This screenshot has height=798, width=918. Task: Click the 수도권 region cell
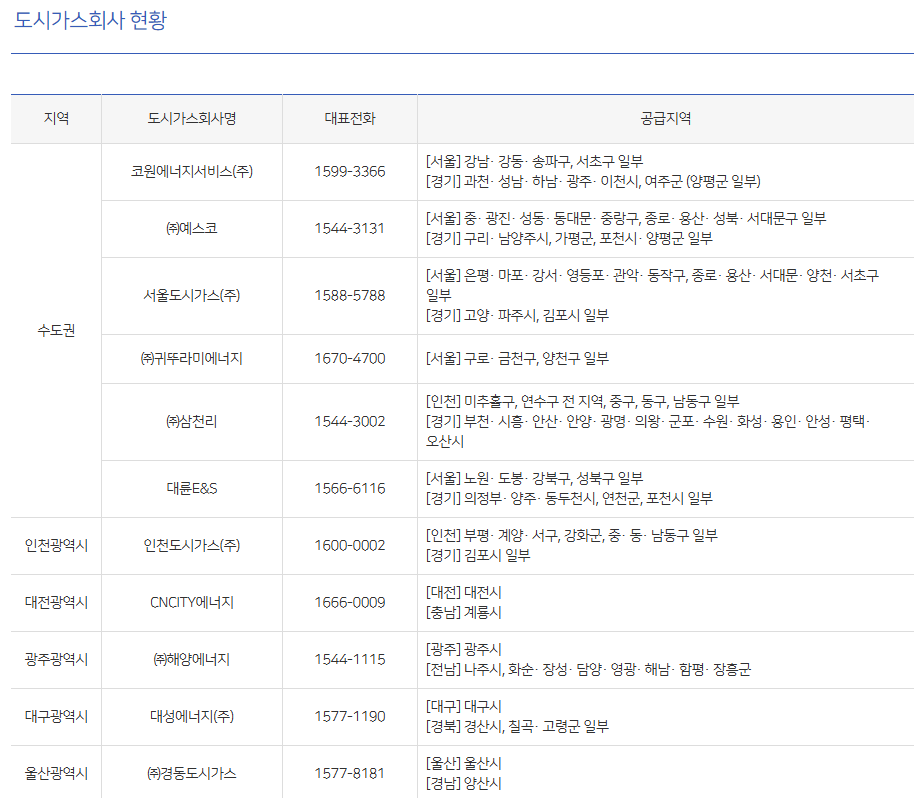pyautogui.click(x=56, y=330)
